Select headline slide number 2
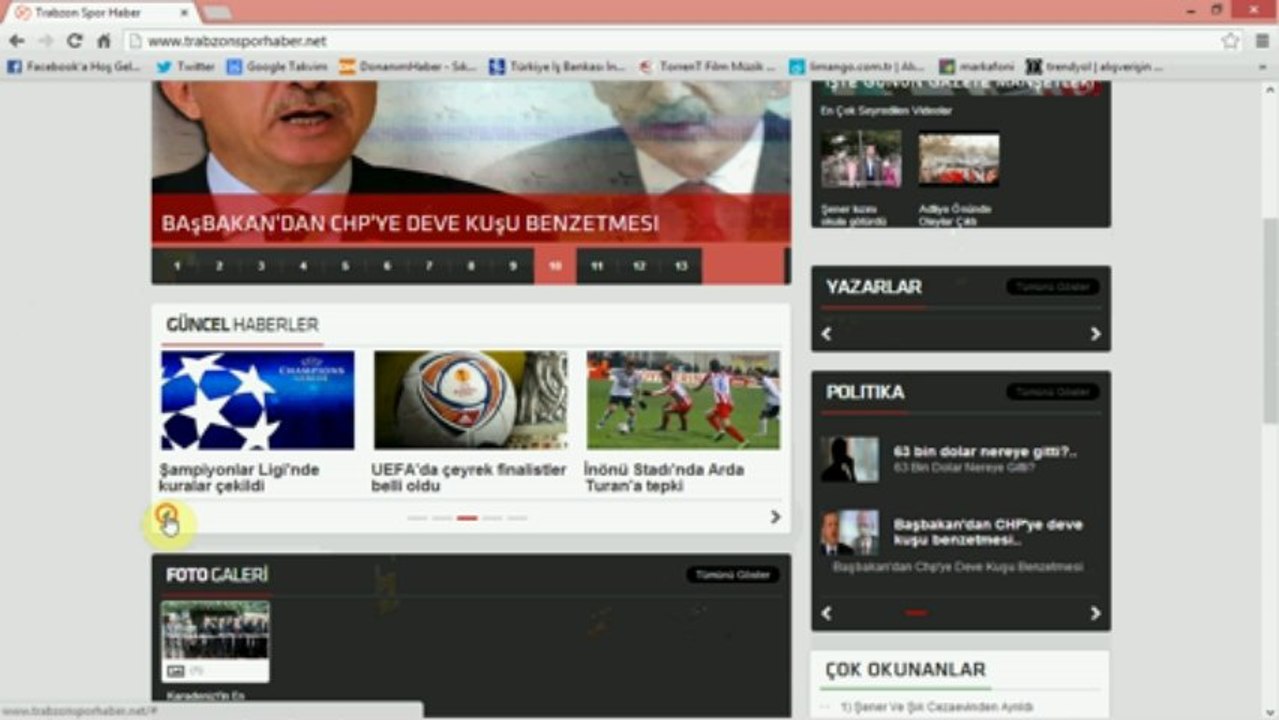The height and width of the screenshot is (720, 1279). pyautogui.click(x=219, y=266)
